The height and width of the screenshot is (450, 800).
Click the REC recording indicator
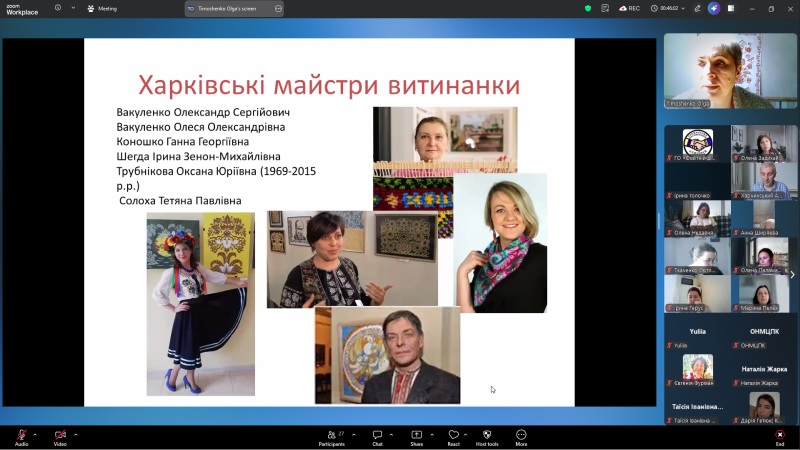click(629, 8)
